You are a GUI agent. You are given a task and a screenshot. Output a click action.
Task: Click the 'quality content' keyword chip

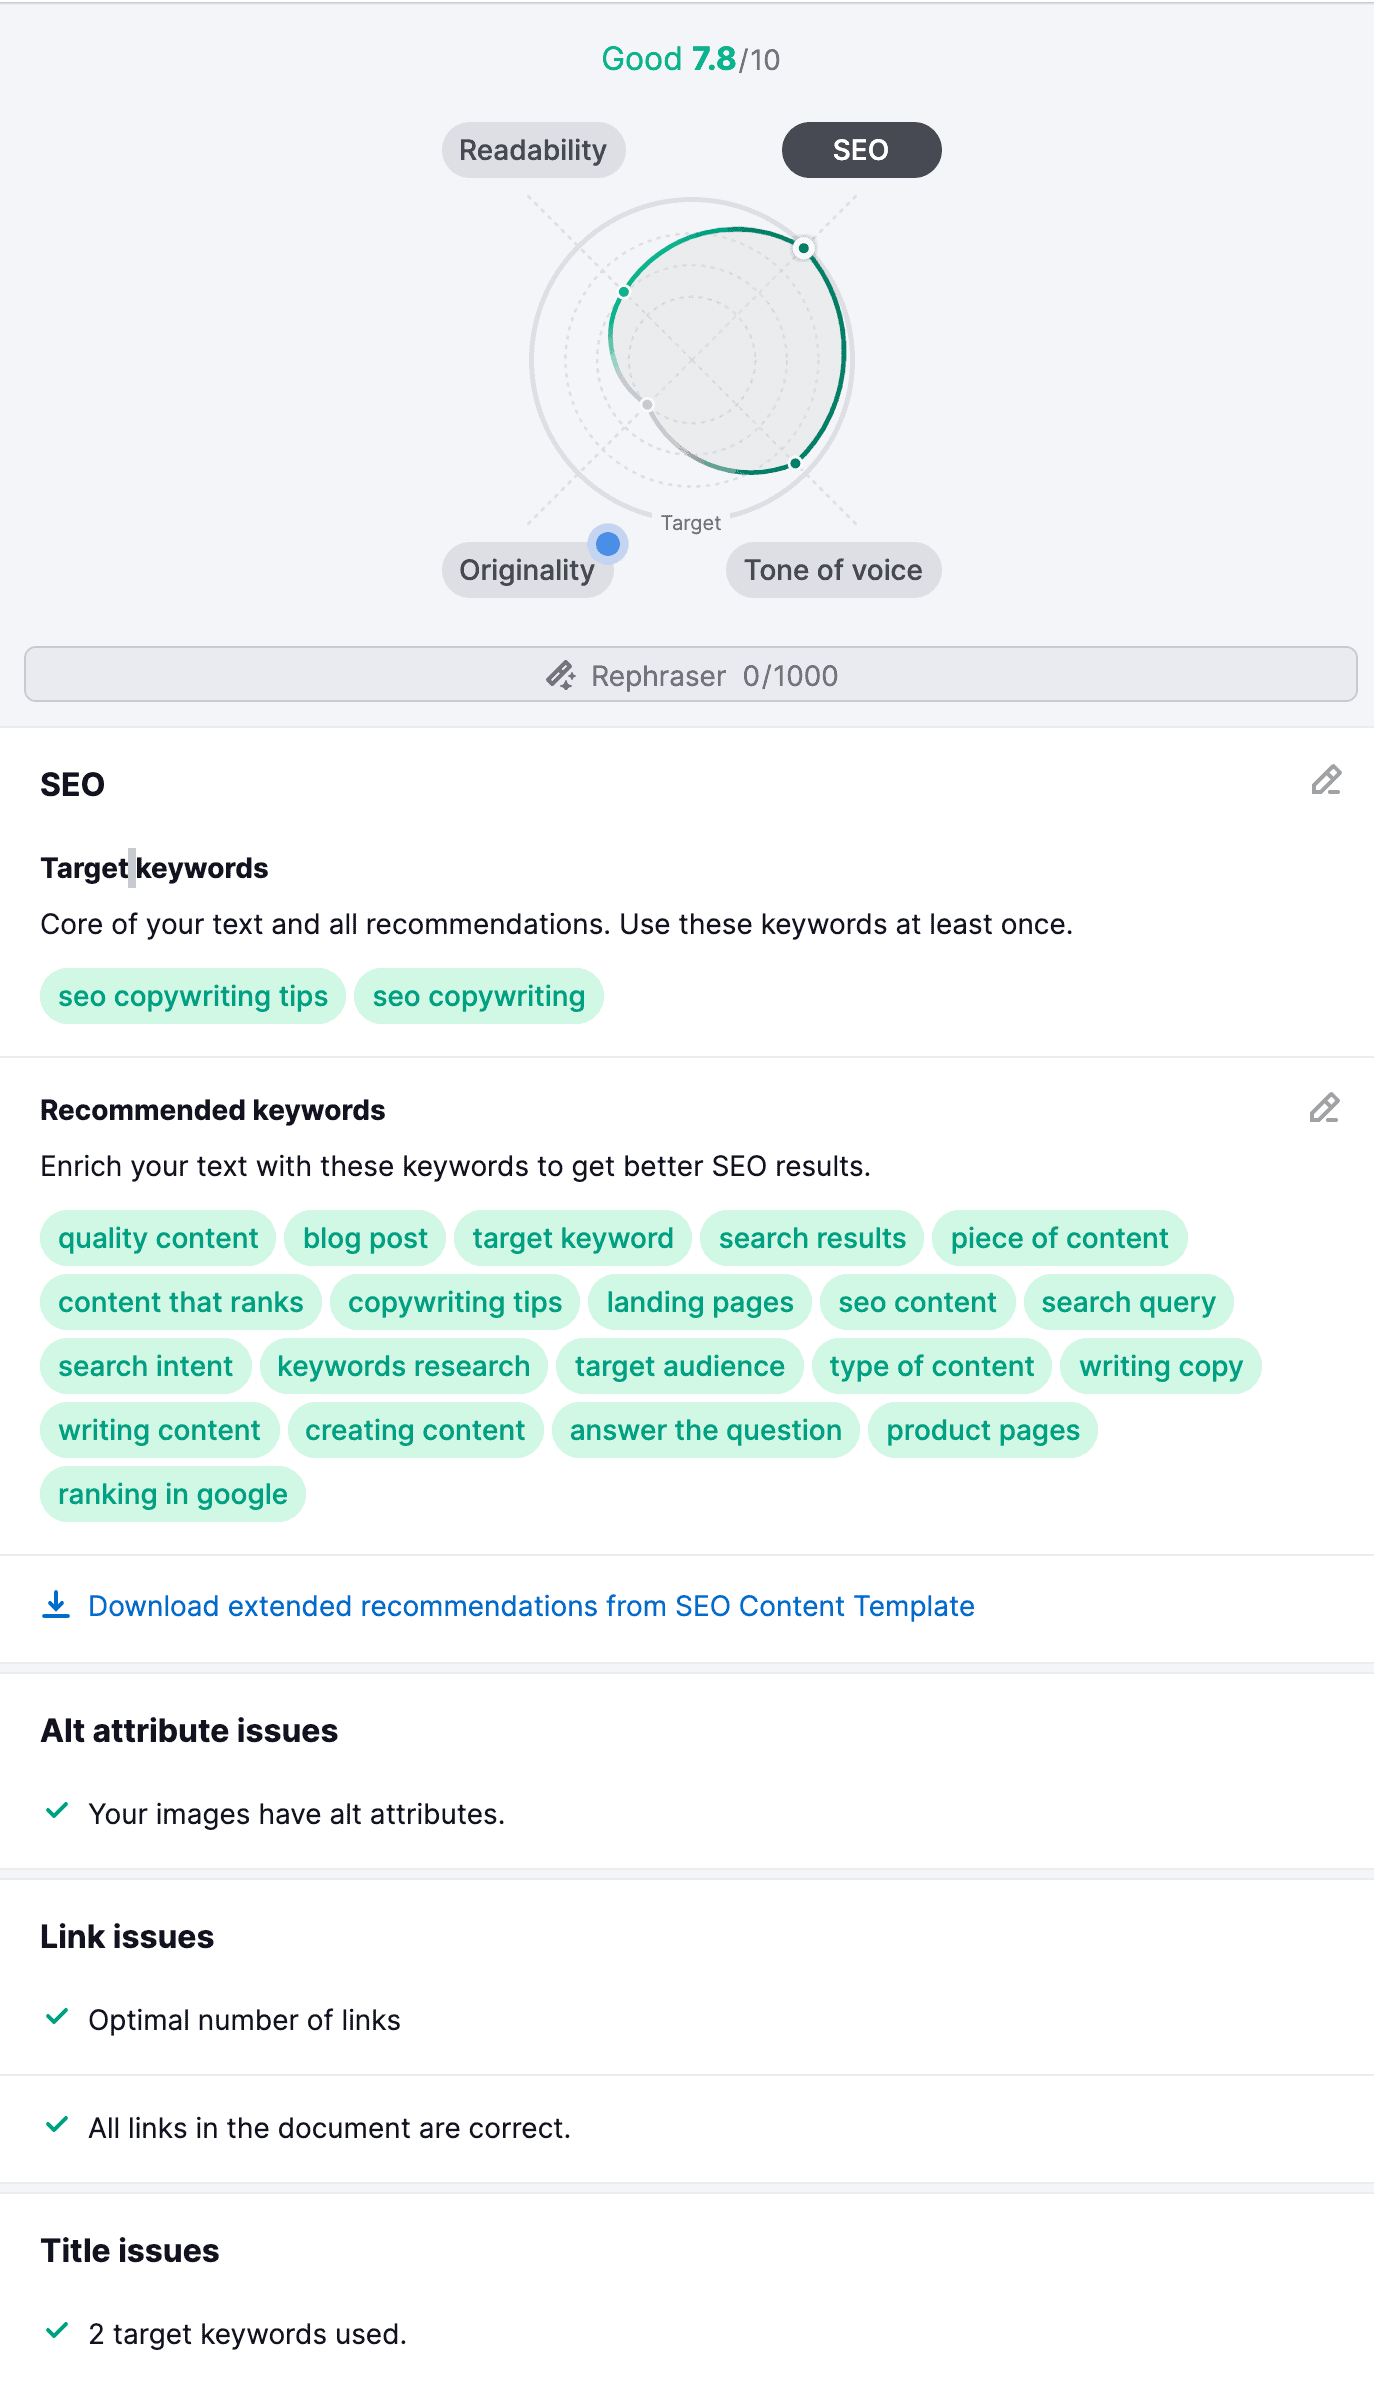tap(158, 1238)
